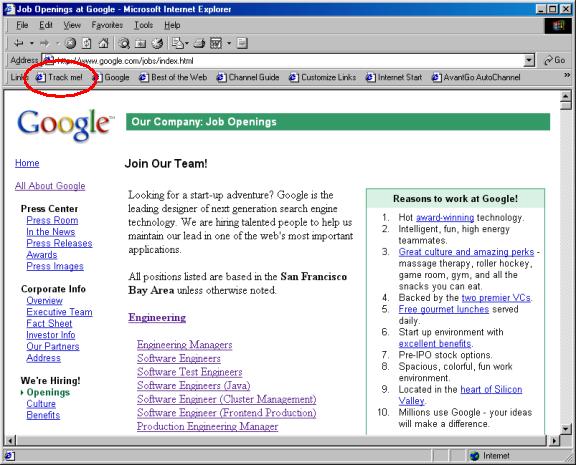This screenshot has height=465, width=576.
Task: Open the History pane toolbar icon
Action: coord(157,43)
